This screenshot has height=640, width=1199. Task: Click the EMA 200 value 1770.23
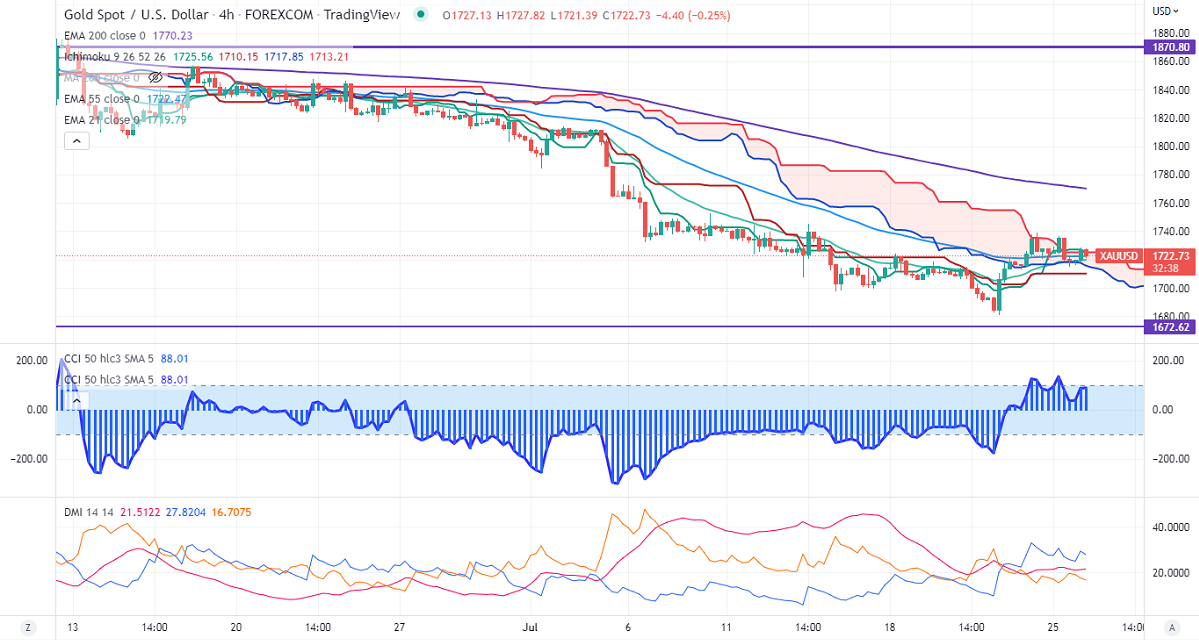tap(172, 35)
